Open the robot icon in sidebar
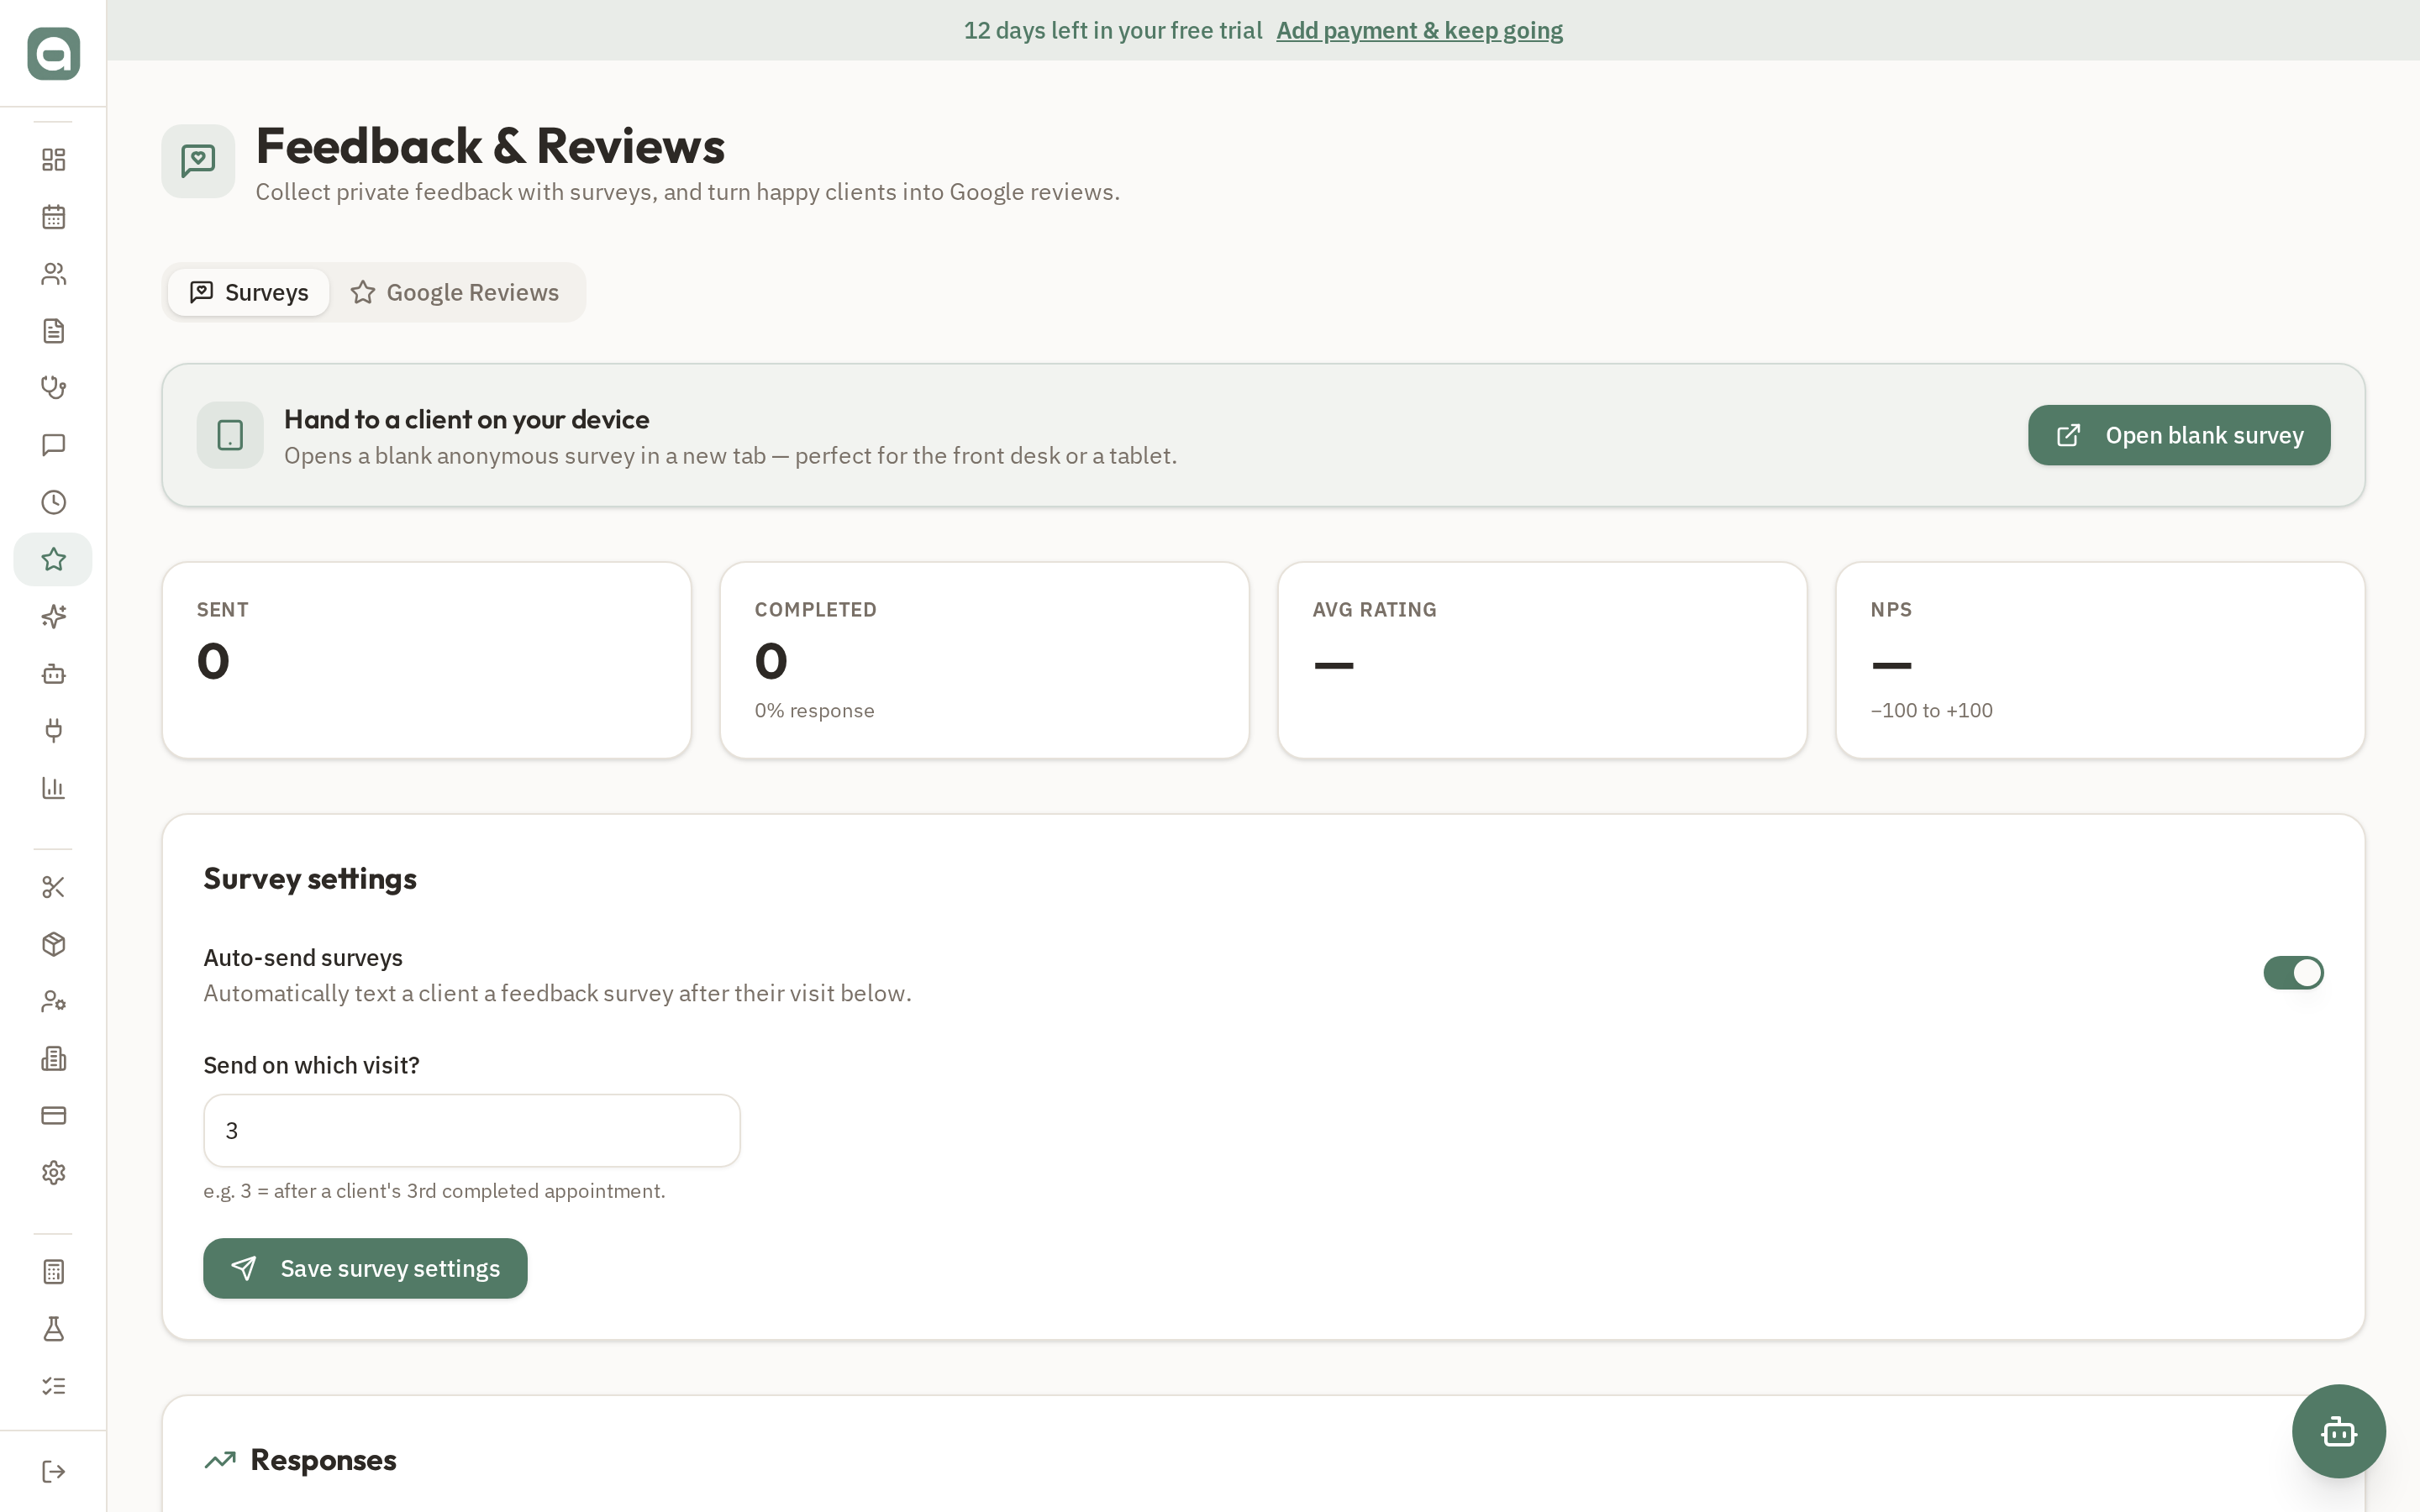 coord(53,673)
